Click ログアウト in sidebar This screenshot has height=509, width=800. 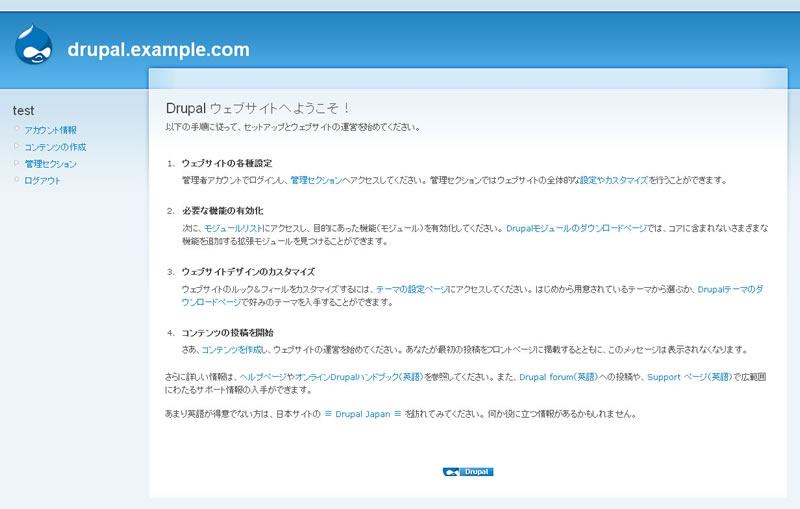pos(42,181)
